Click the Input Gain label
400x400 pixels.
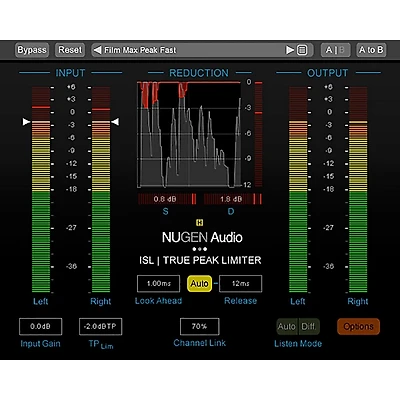point(40,344)
